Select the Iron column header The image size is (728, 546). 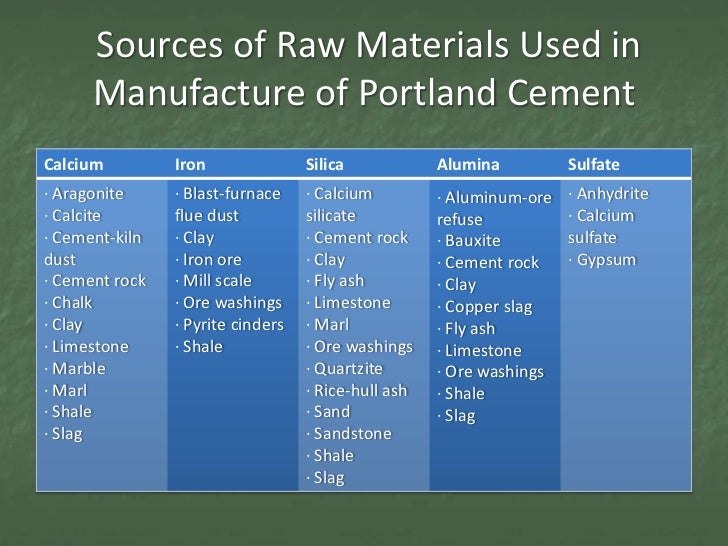pos(190,164)
